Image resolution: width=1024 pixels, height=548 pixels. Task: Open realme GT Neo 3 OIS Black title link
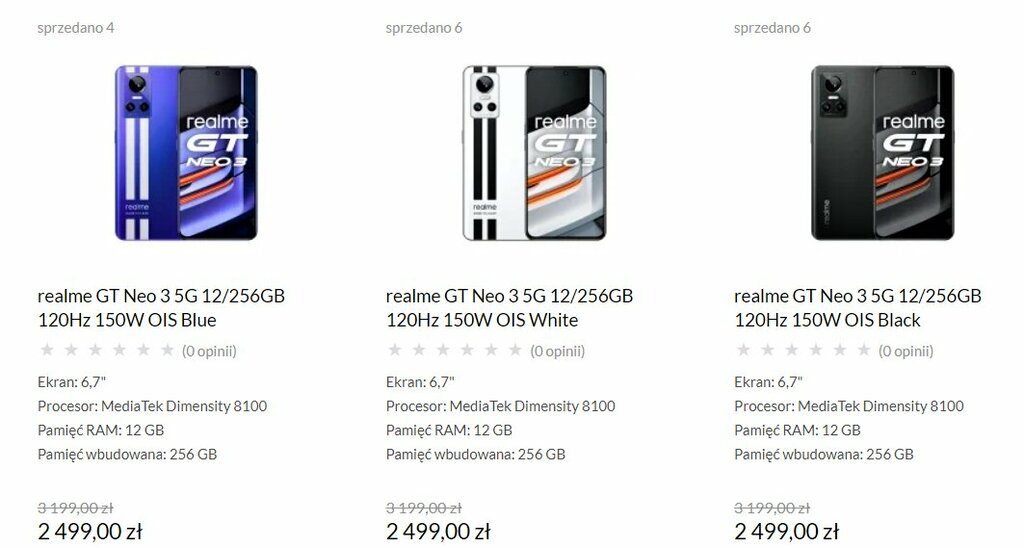pos(857,308)
